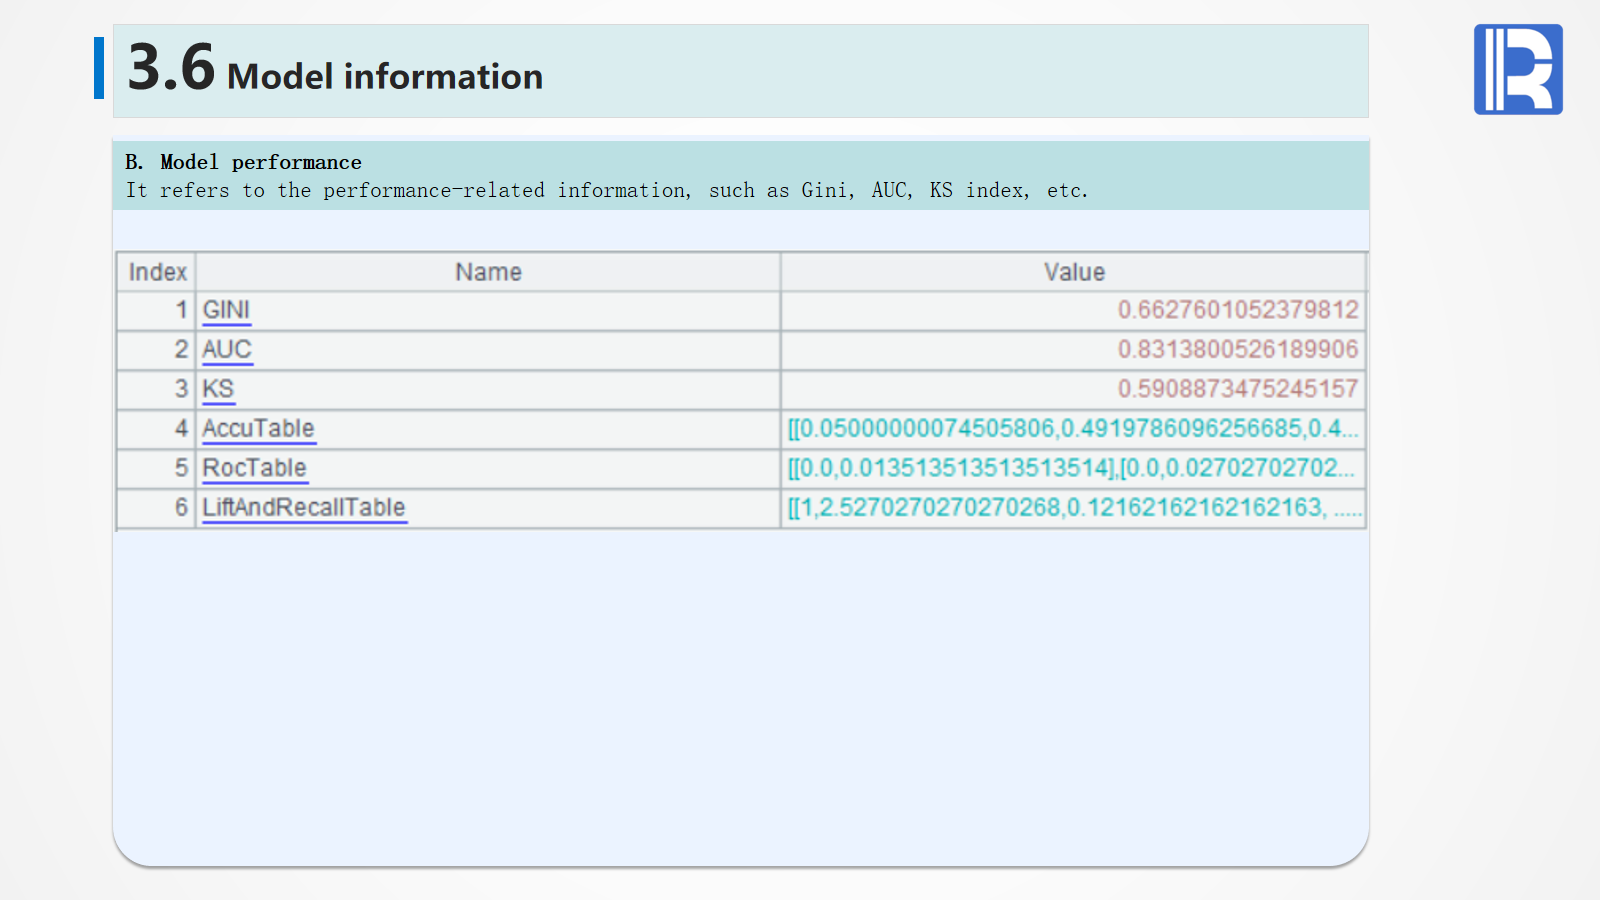Click the AccuTable array value

click(x=1072, y=429)
